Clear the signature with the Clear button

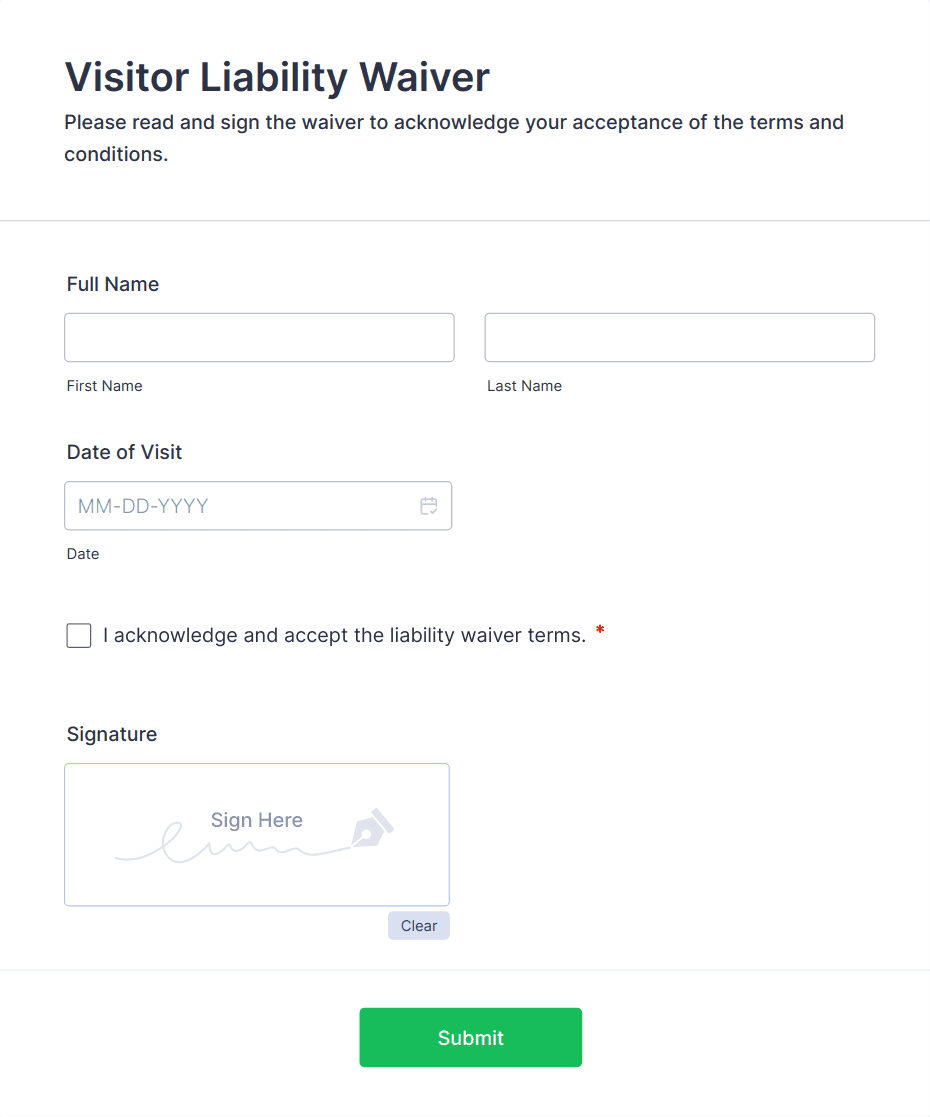(x=418, y=926)
